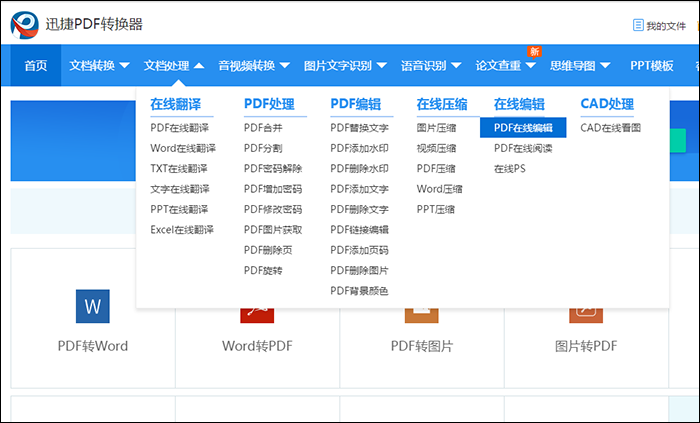Collapse the 文档处理 menu arrow
700x423 pixels.
click(199, 66)
